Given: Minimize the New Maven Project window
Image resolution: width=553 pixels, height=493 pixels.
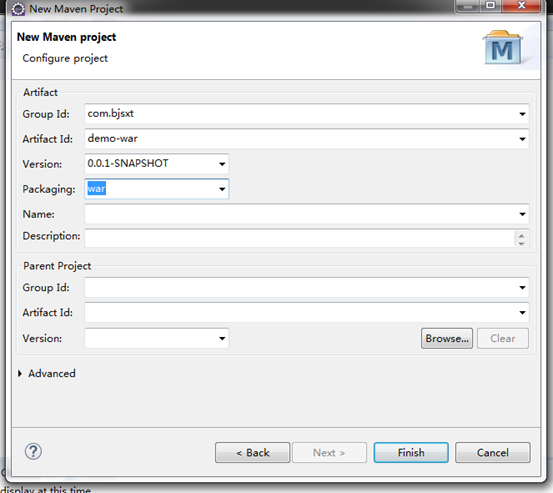Looking at the screenshot, I should [468, 6].
